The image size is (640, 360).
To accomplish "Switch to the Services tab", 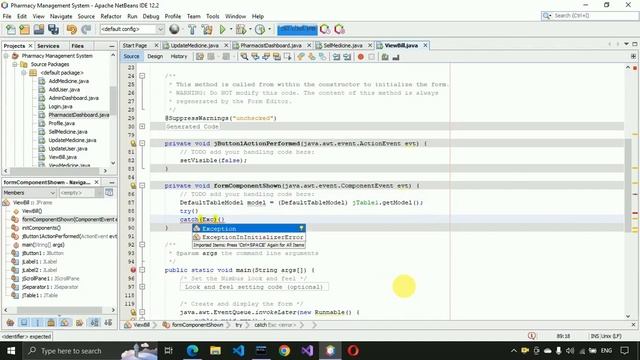I will click(48, 46).
